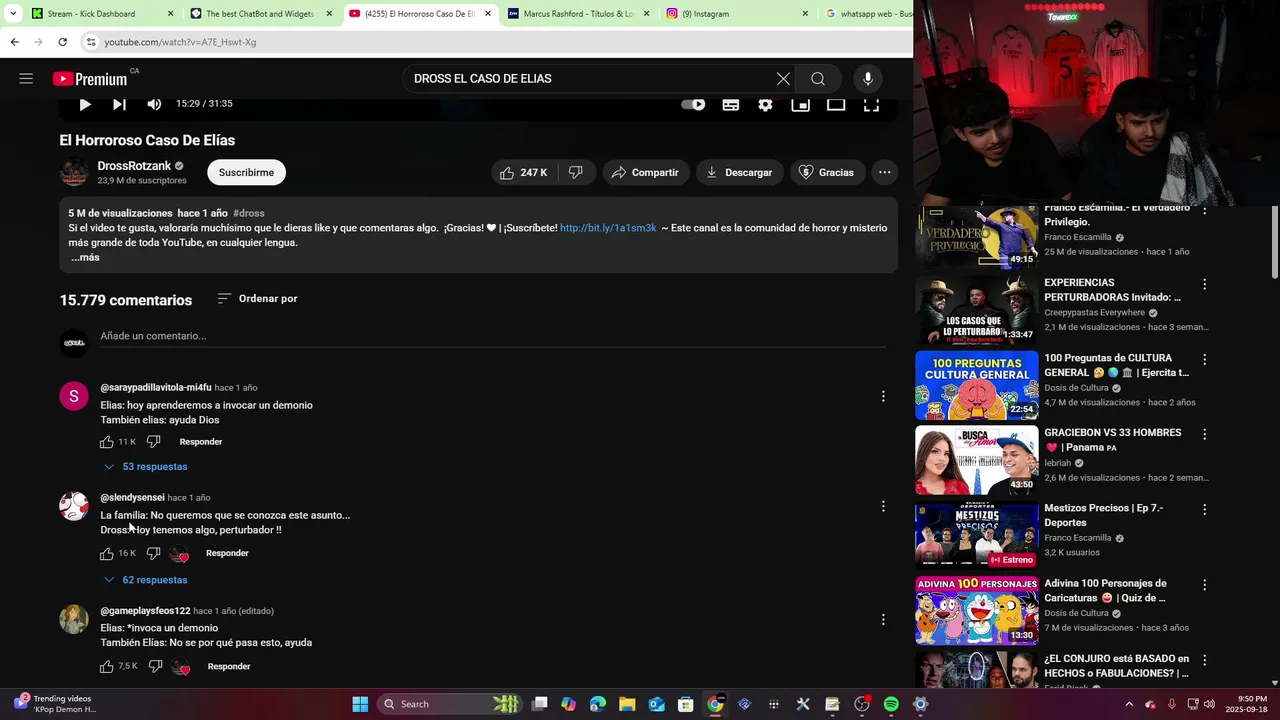The image size is (1280, 720).
Task: Open the YouTube hamburger guide menu
Action: 26,78
